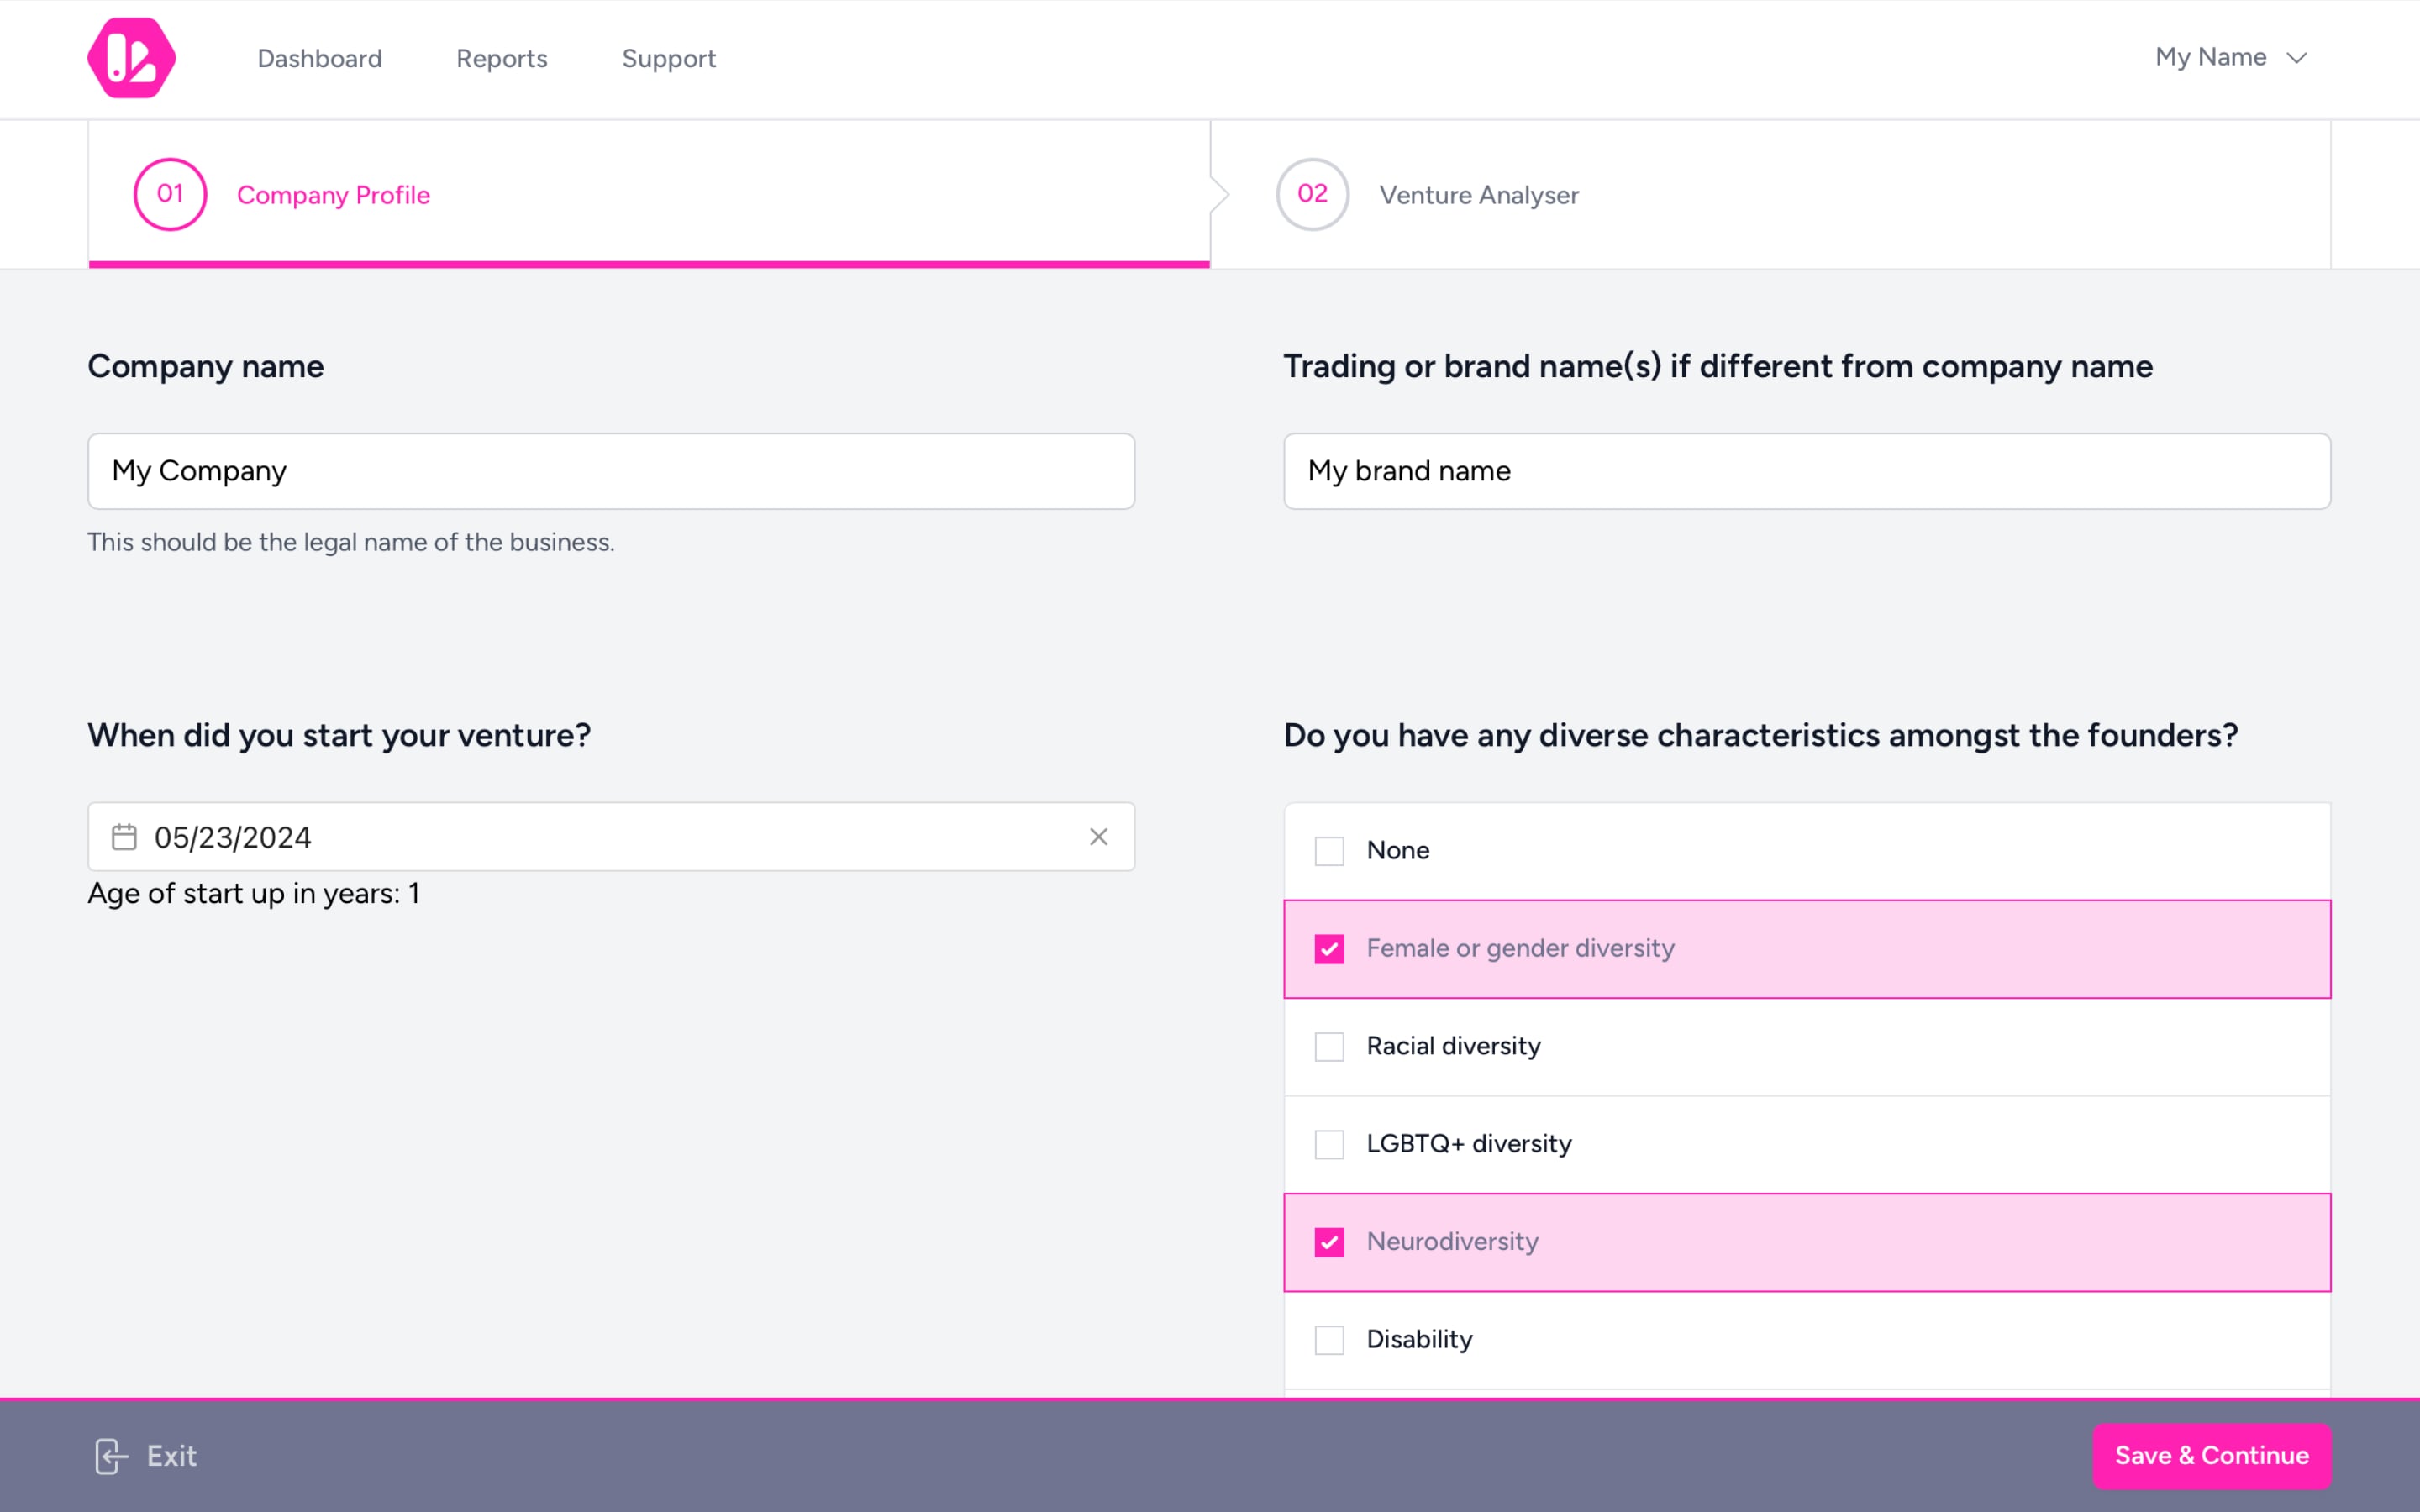The width and height of the screenshot is (2420, 1512).
Task: Check the Racial diversity checkbox
Action: [x=1329, y=1046]
